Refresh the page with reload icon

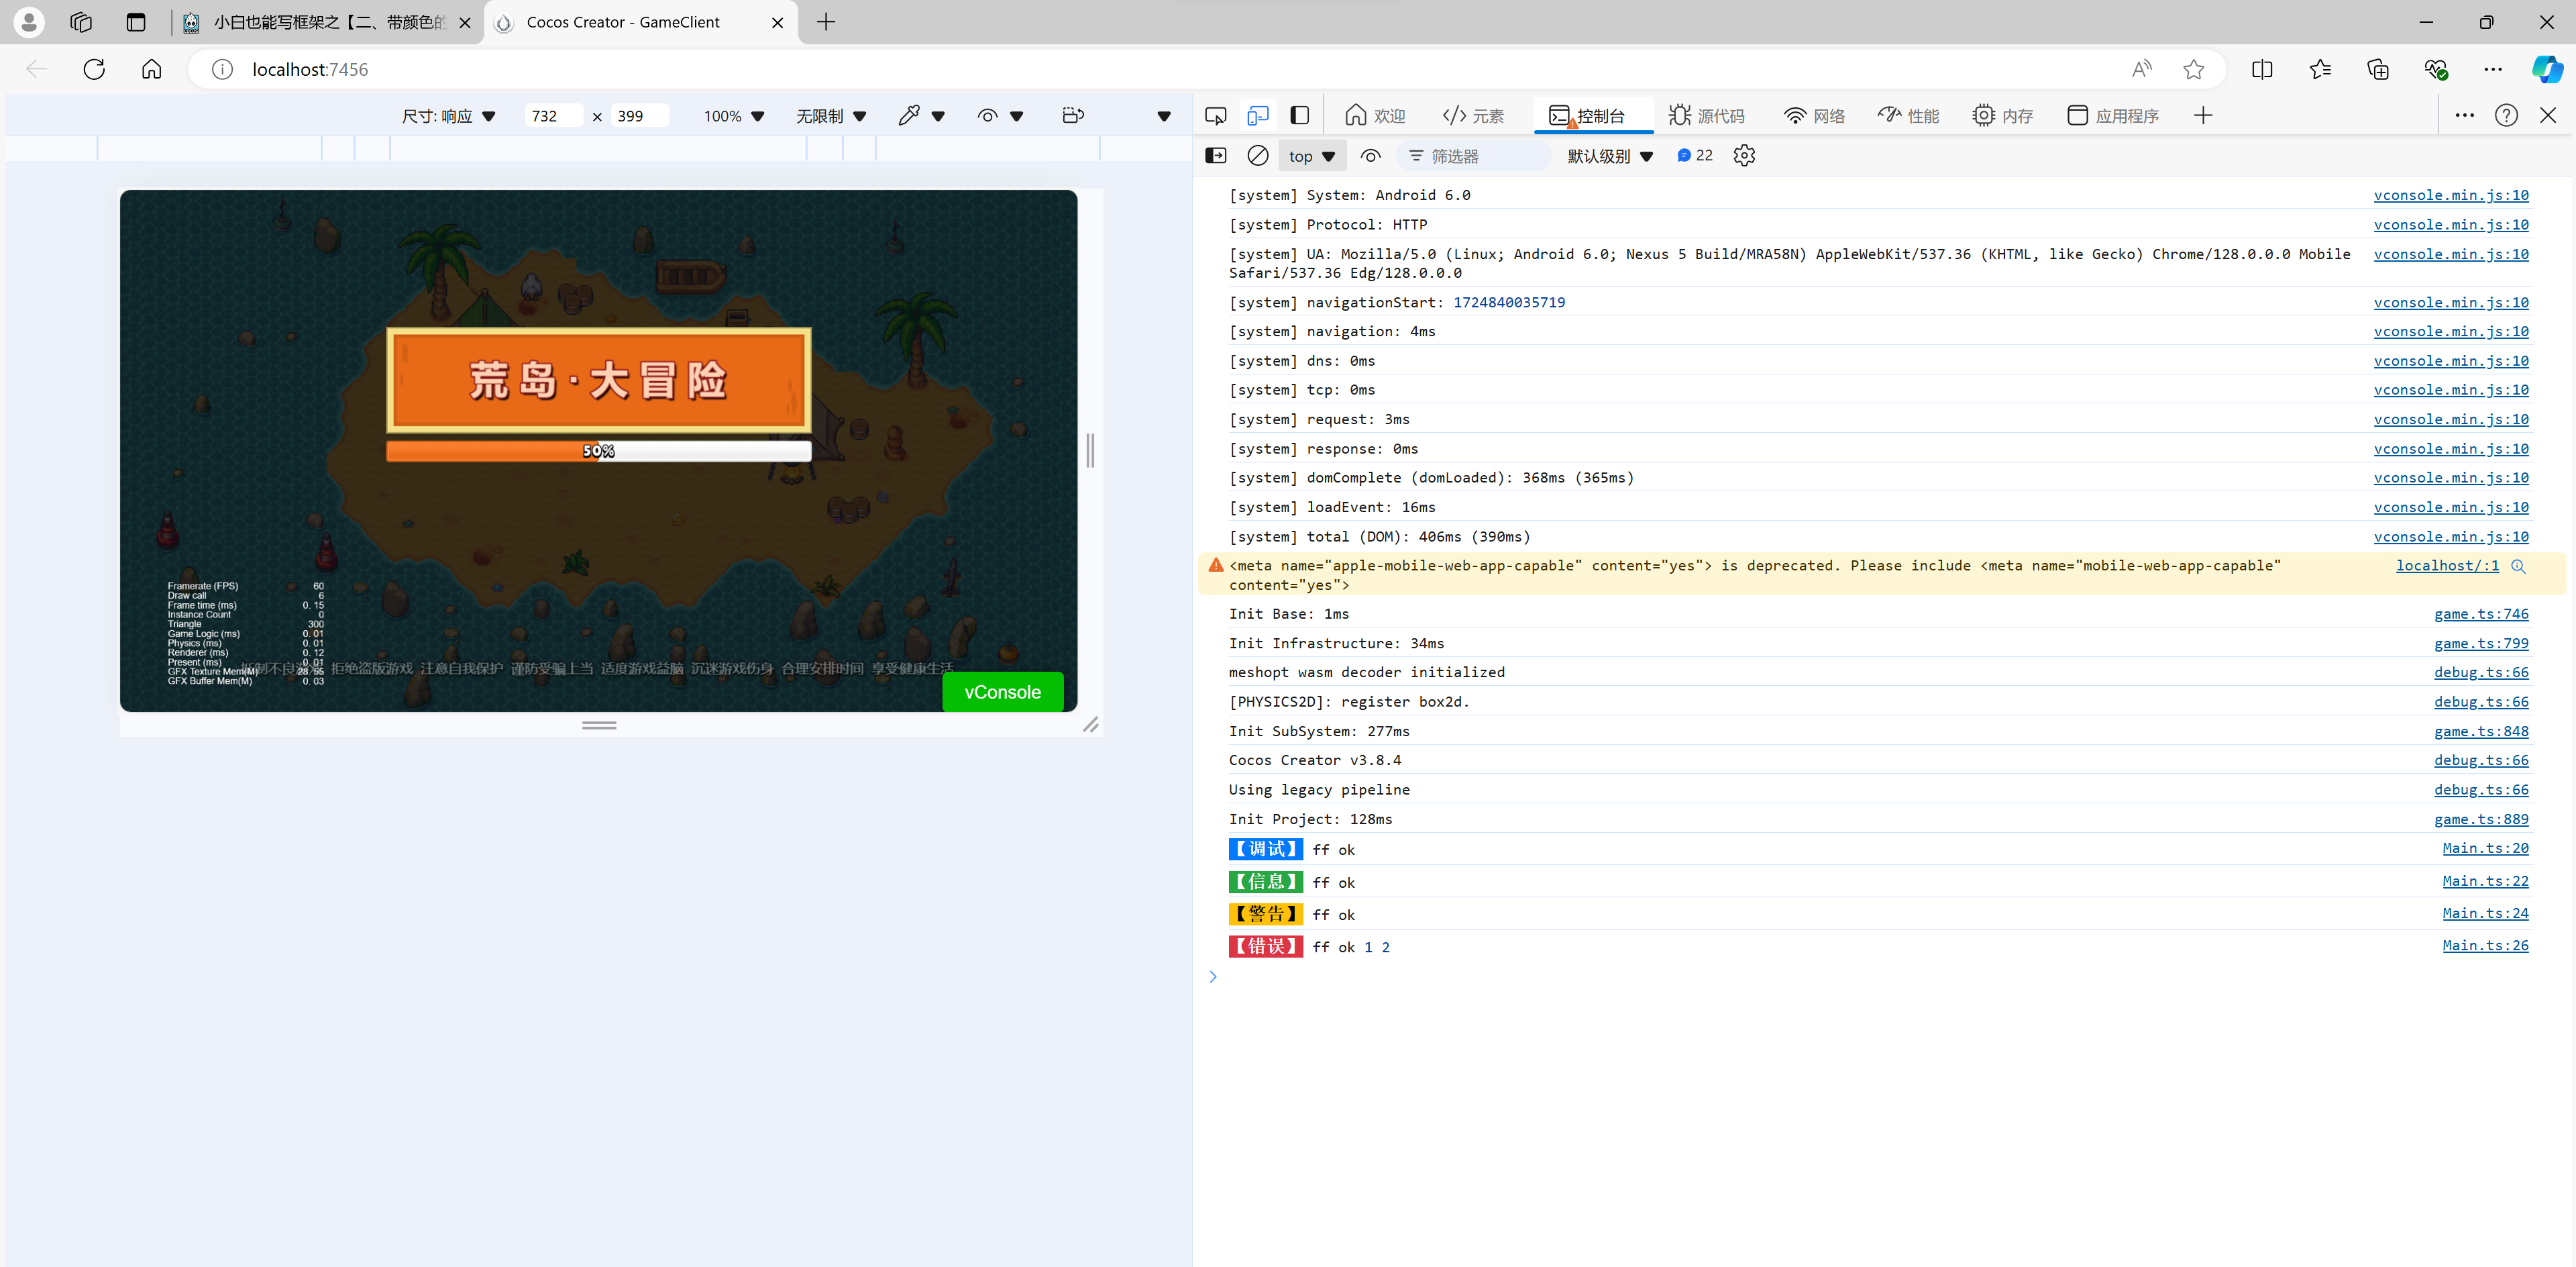tap(94, 69)
